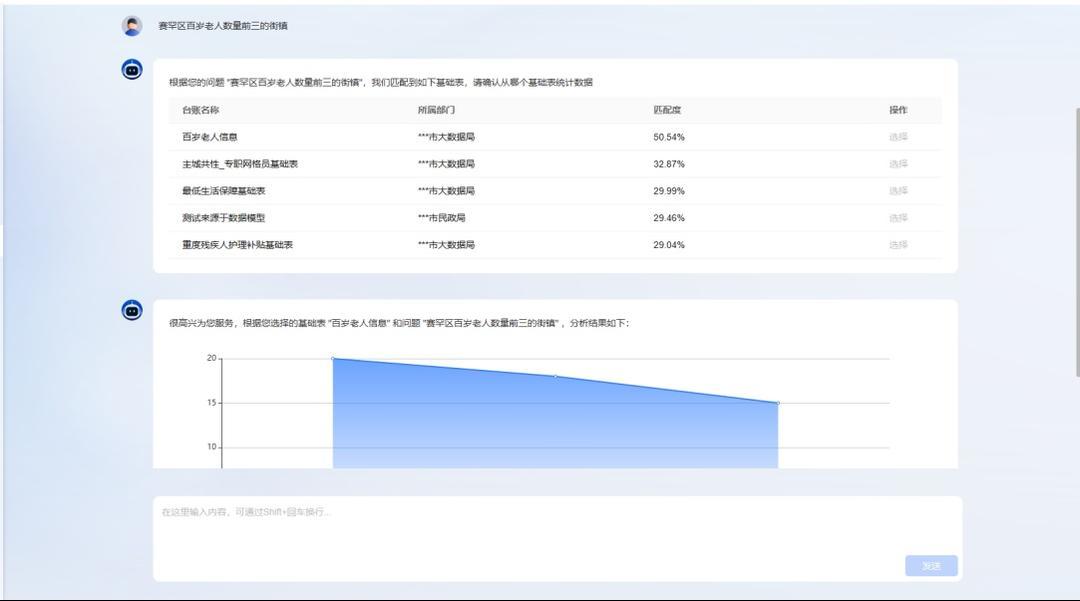
Task: Click the user's question text at top
Action: tap(222, 26)
